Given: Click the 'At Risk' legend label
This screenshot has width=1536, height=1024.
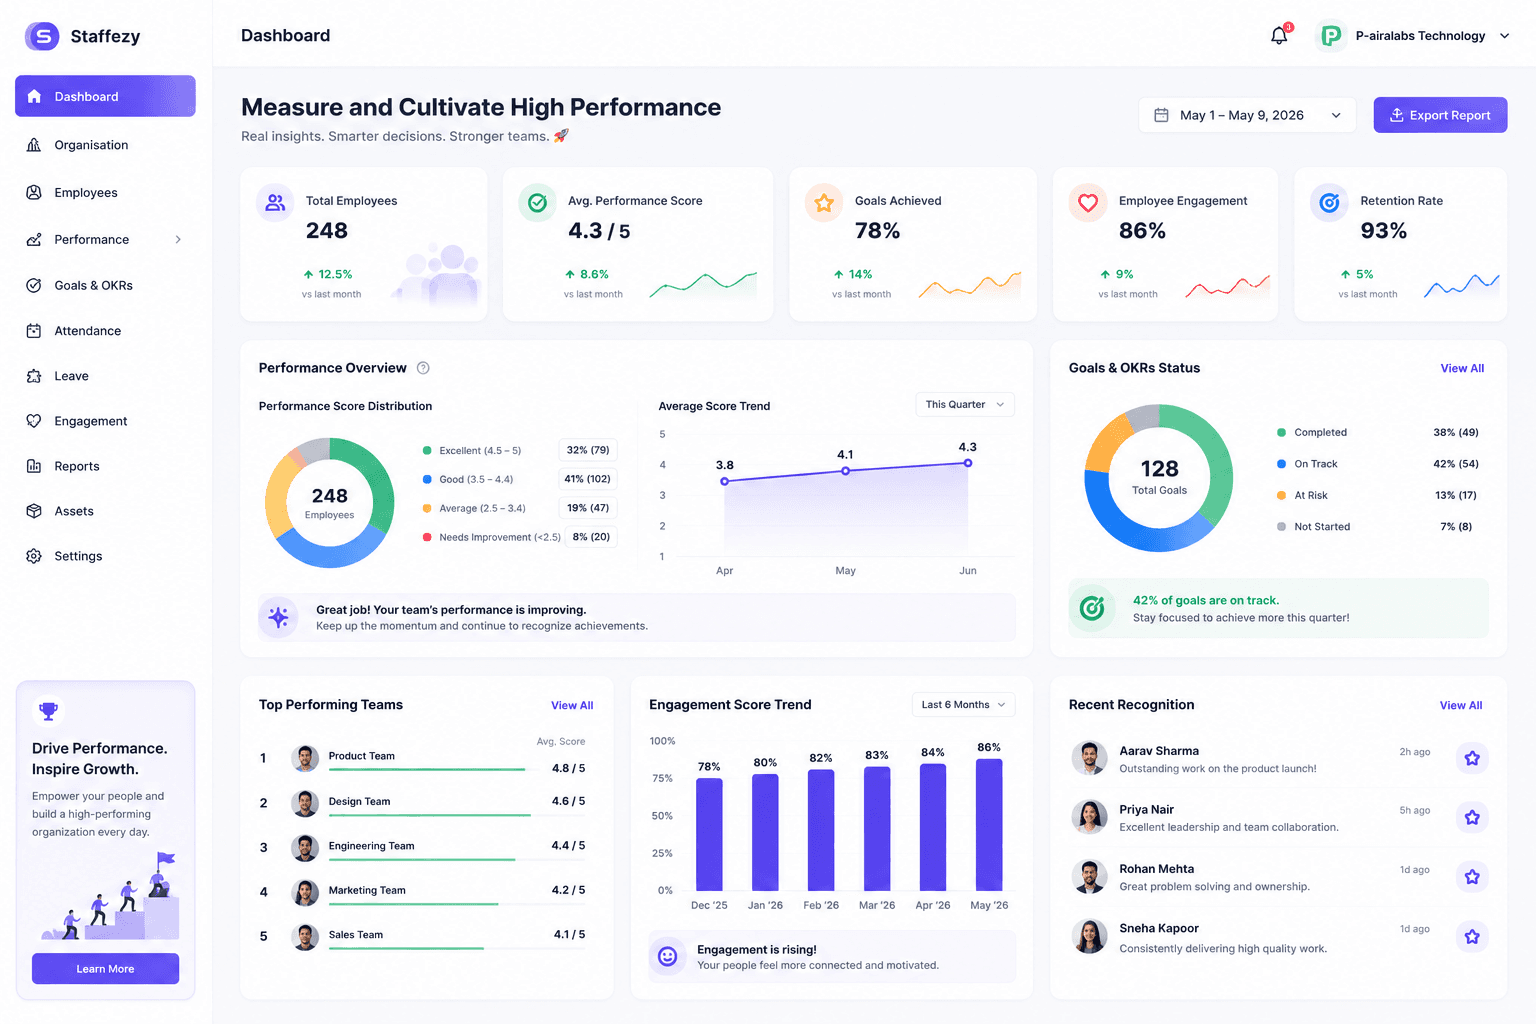Looking at the screenshot, I should click(x=1311, y=495).
